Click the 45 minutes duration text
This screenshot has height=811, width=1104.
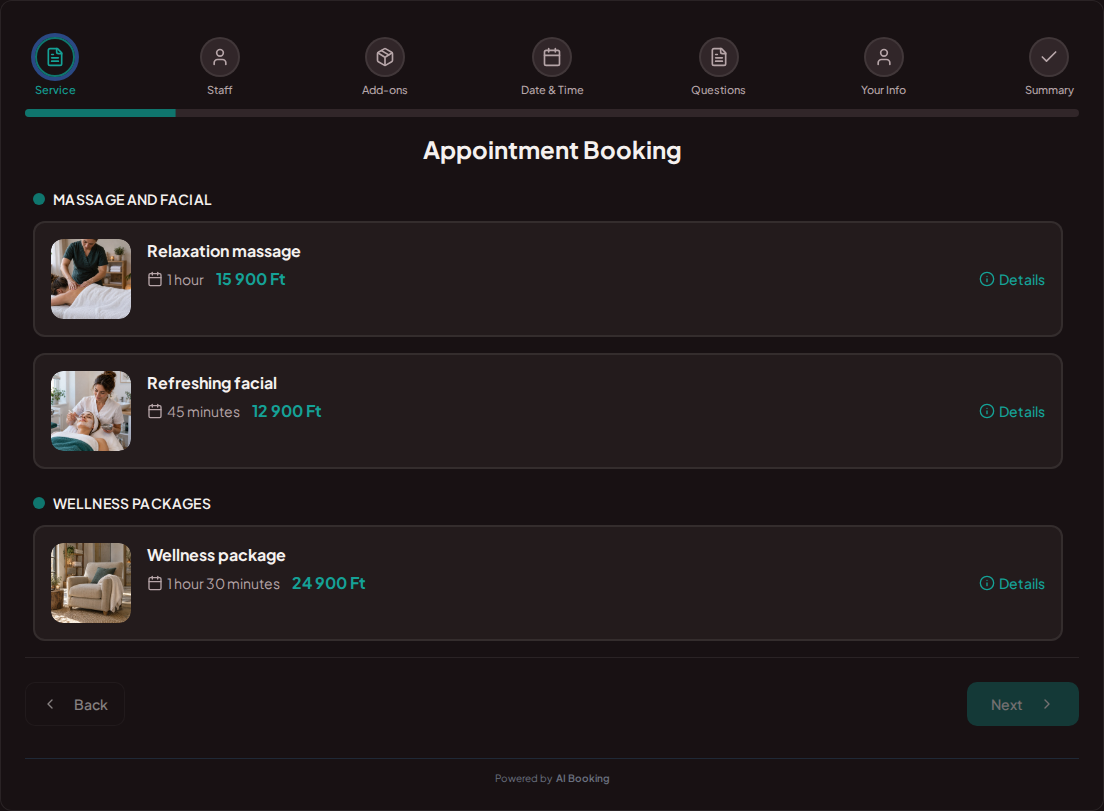click(x=203, y=412)
